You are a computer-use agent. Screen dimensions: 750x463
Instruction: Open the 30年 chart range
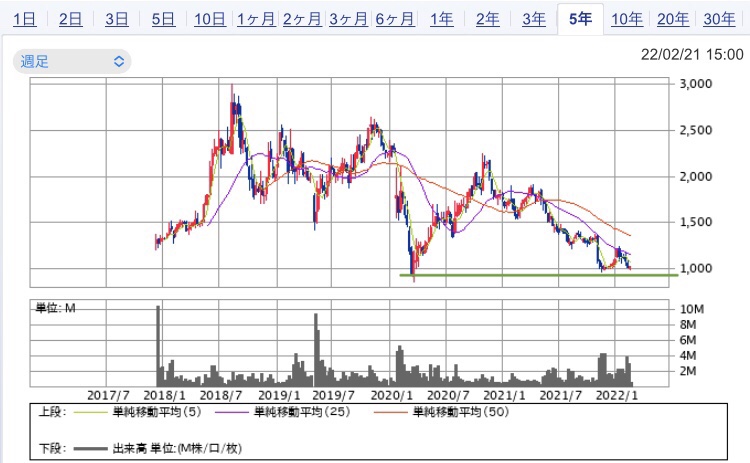click(x=719, y=19)
